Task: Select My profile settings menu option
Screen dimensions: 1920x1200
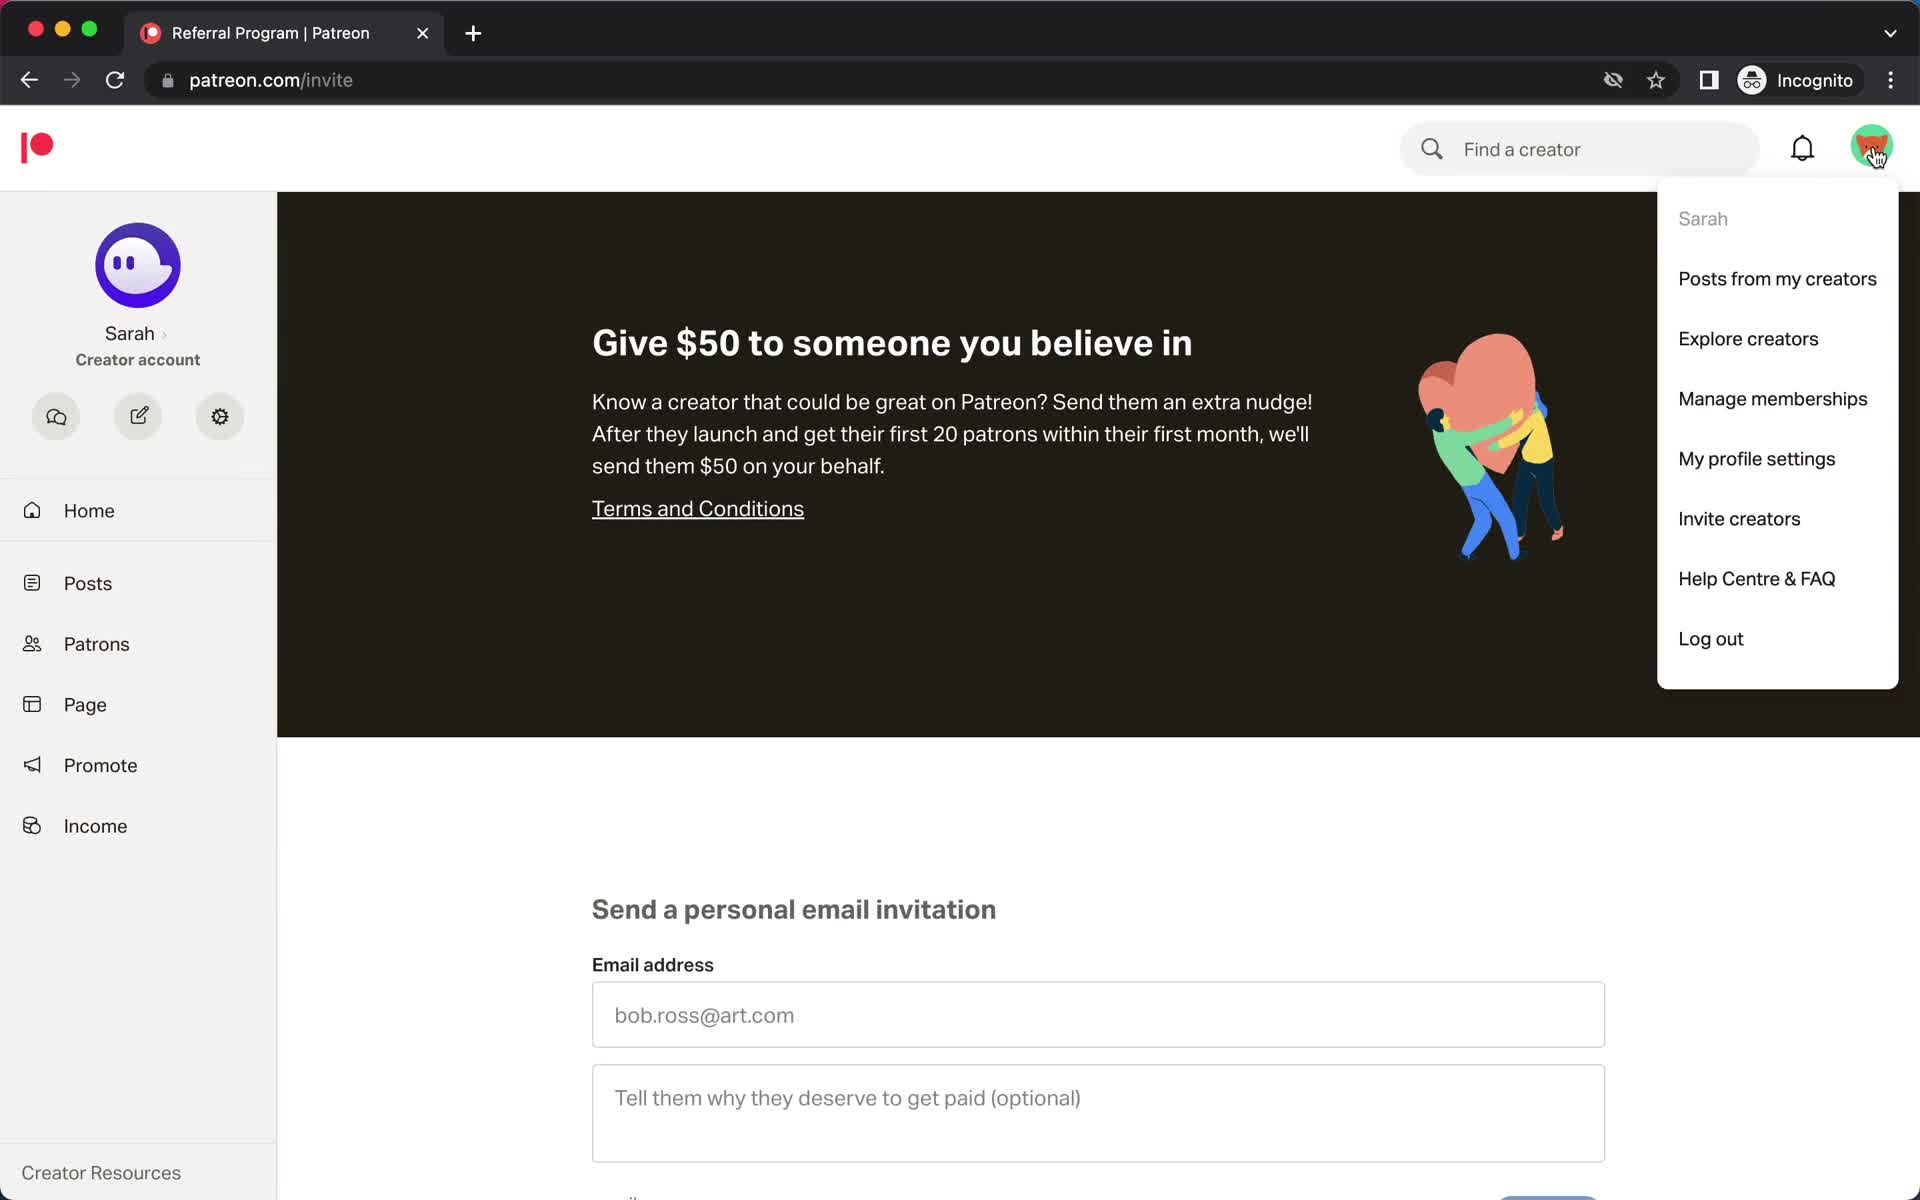Action: point(1756,458)
